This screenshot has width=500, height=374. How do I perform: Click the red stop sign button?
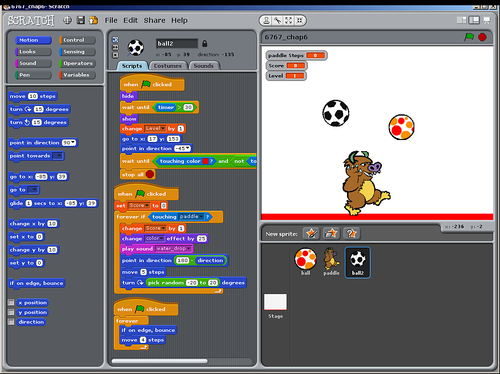[482, 37]
